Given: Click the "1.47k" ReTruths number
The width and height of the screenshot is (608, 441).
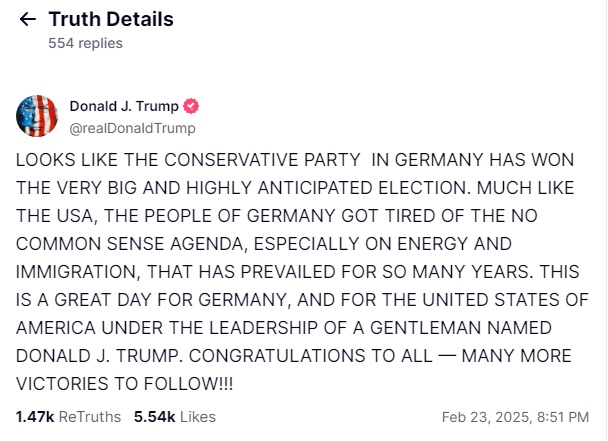Looking at the screenshot, I should pos(34,416).
